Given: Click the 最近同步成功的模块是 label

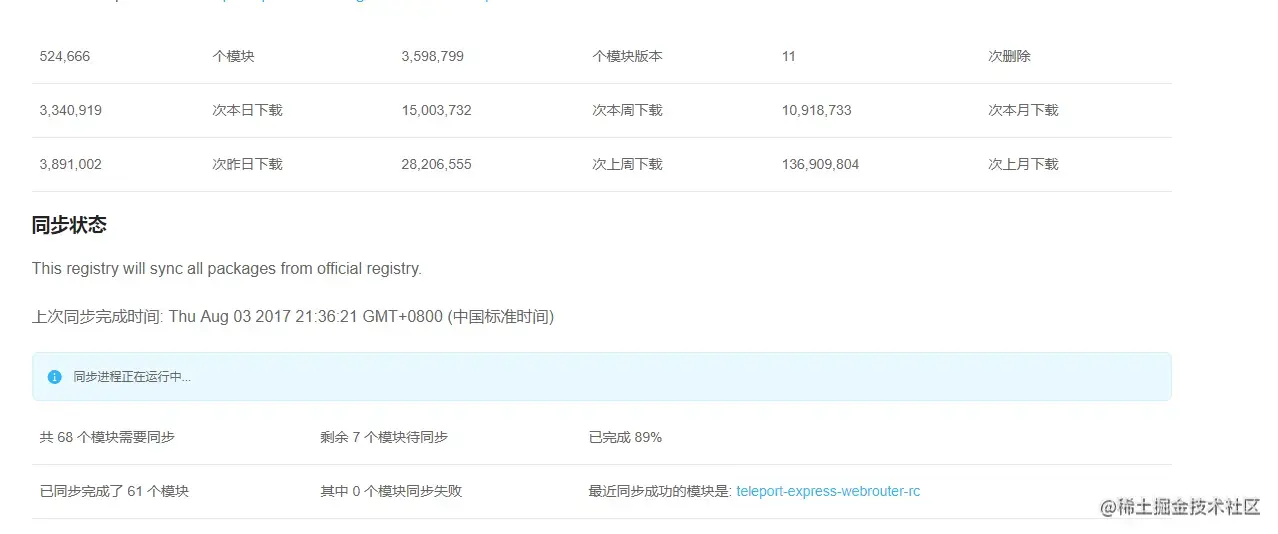Looking at the screenshot, I should pos(660,491).
